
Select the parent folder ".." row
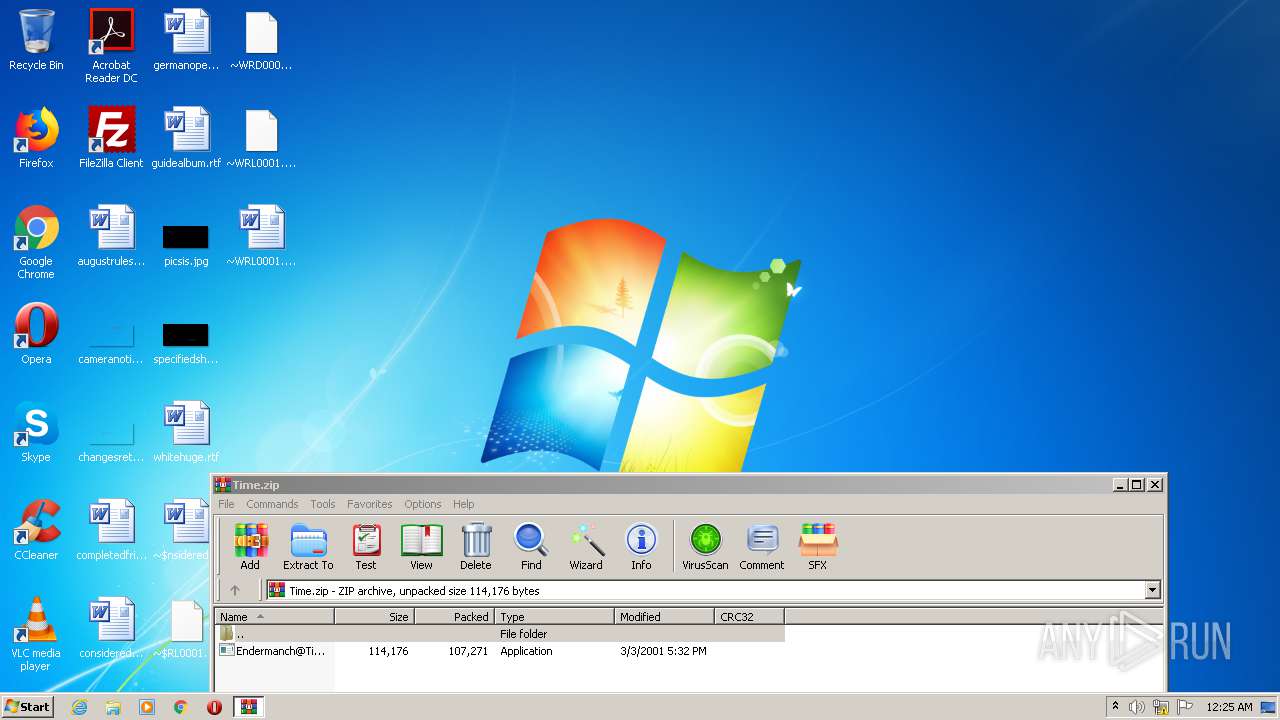[500, 634]
